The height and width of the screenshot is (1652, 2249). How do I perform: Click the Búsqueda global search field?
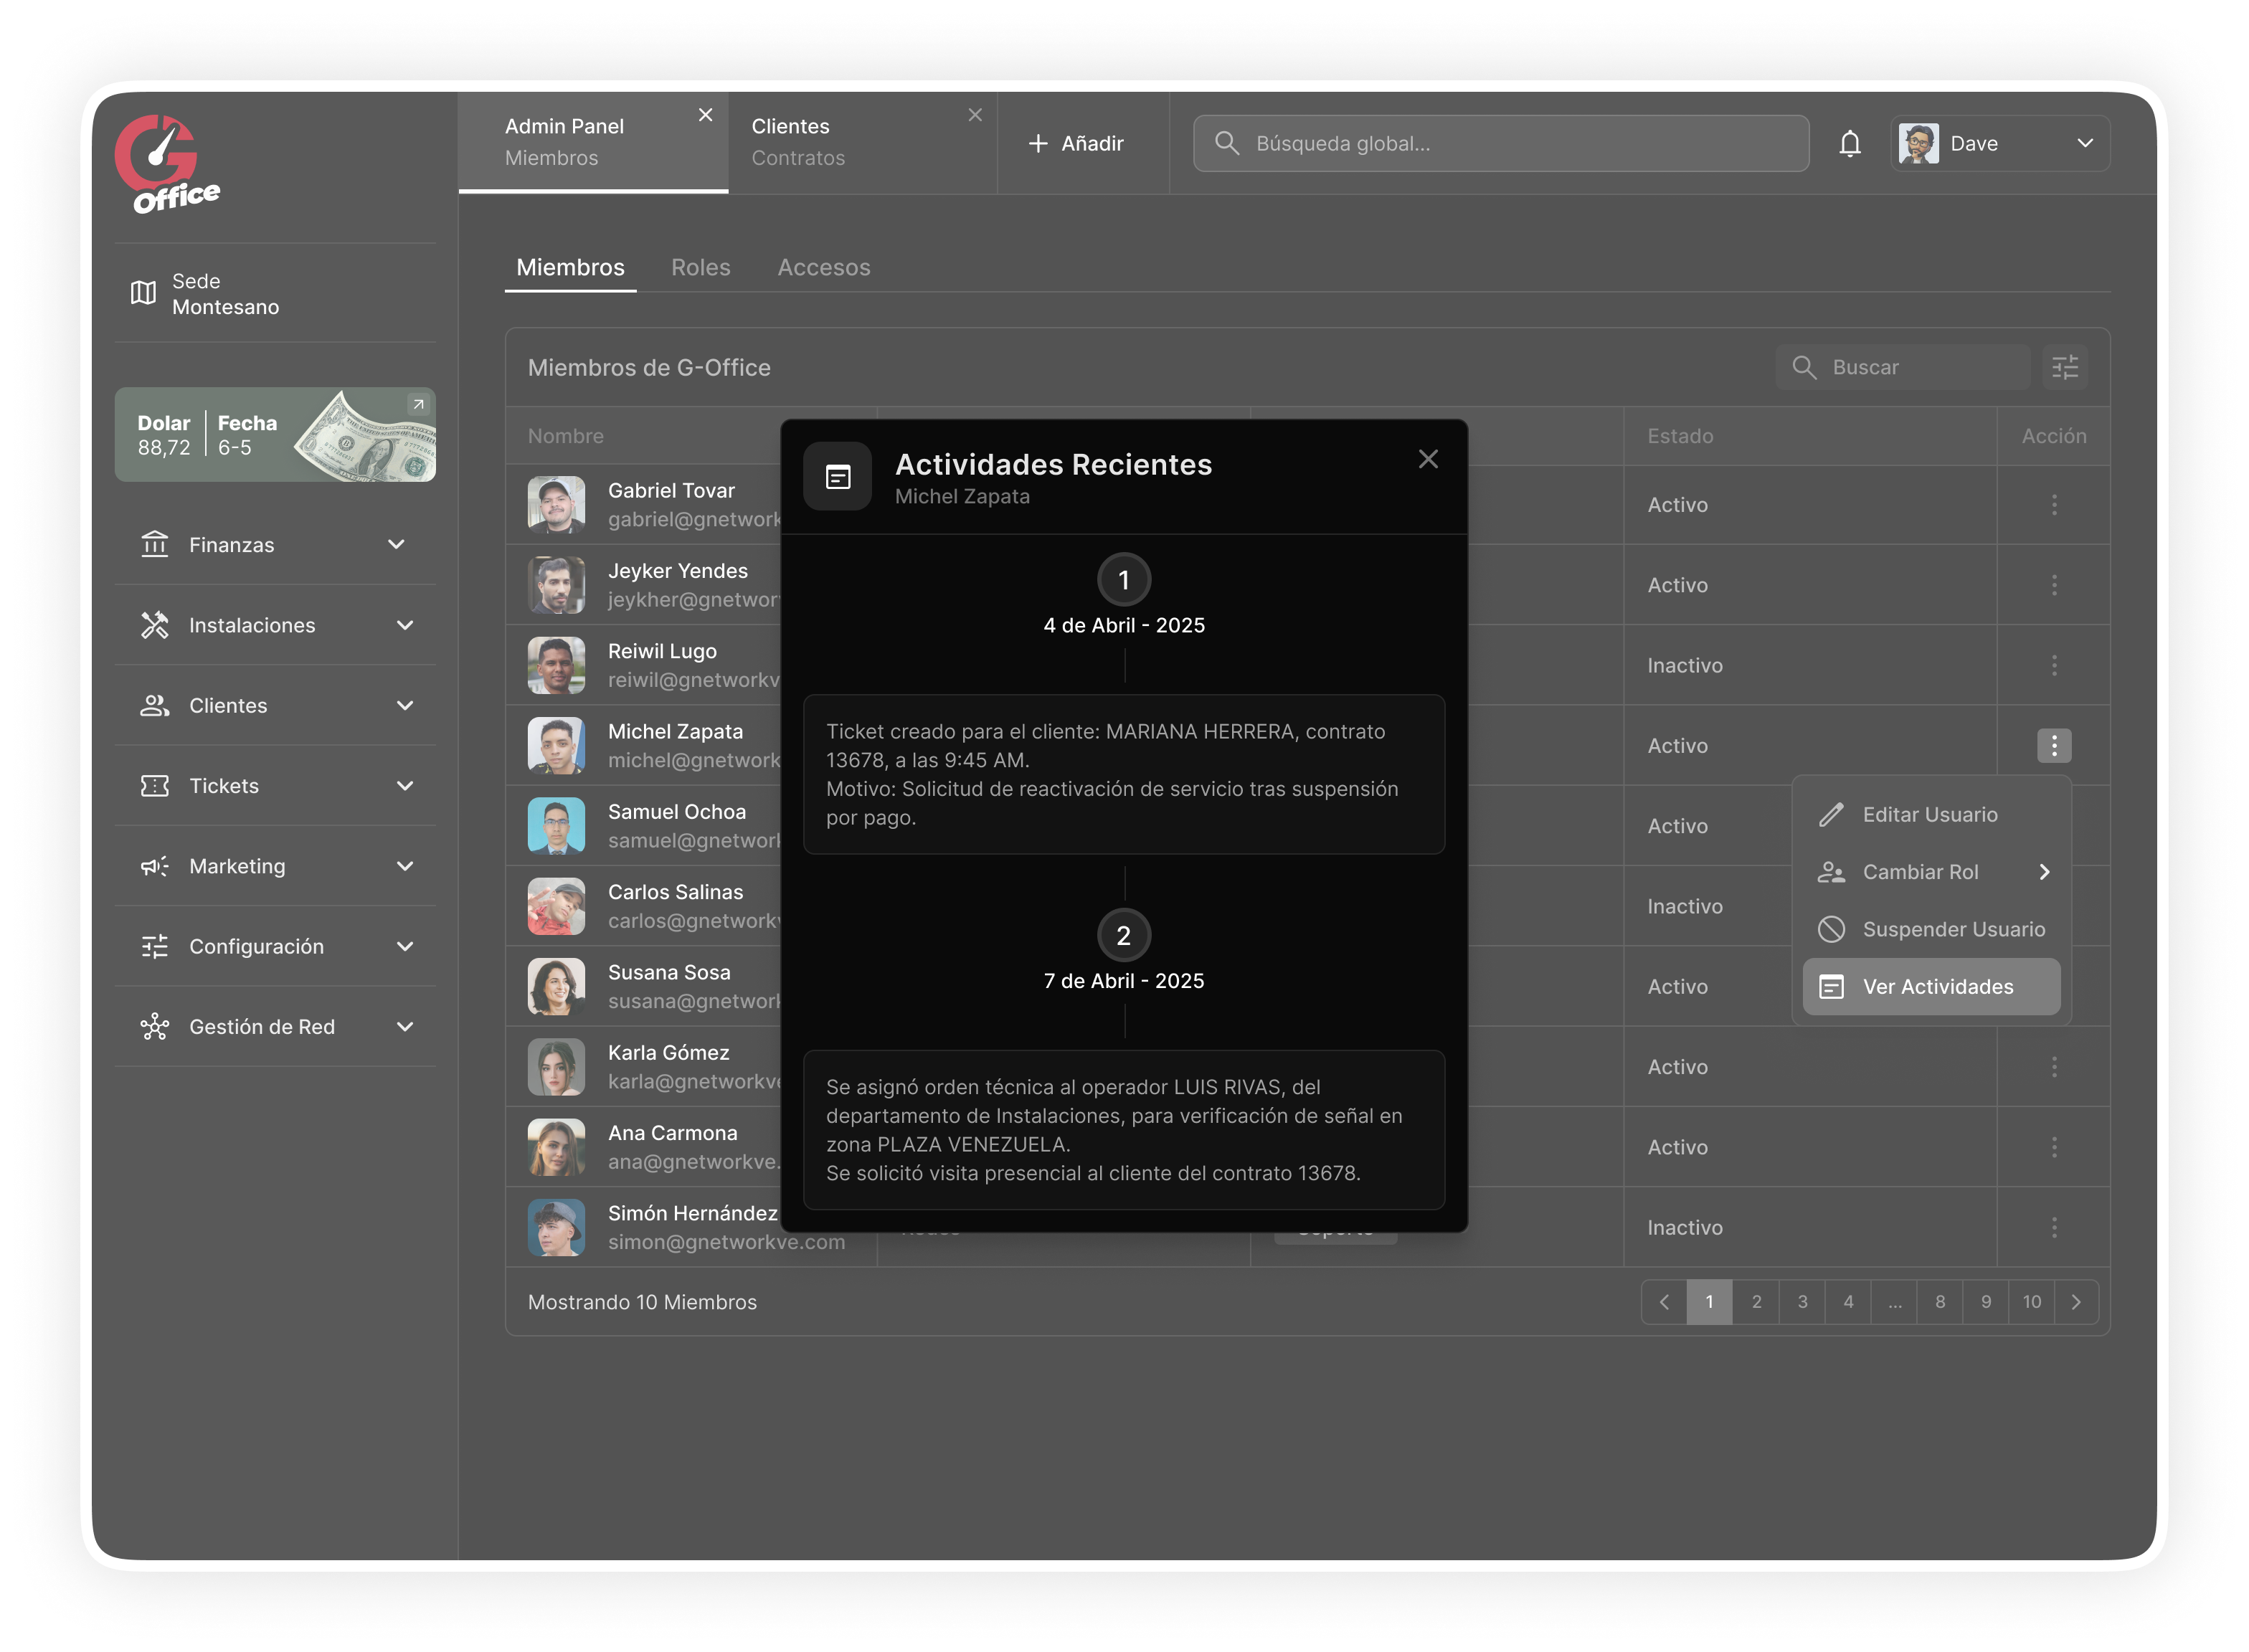point(1500,143)
